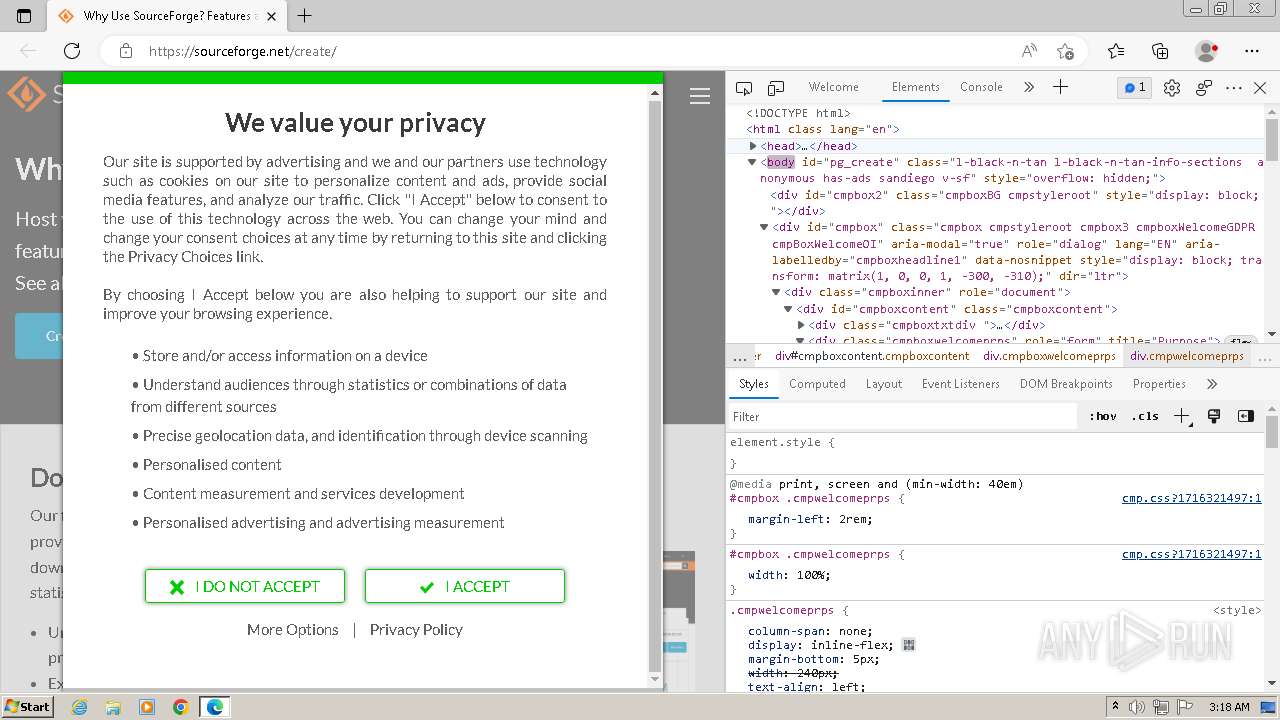Expand the cmpboxtxtdiv div node
This screenshot has width=1280, height=720.
click(x=801, y=325)
